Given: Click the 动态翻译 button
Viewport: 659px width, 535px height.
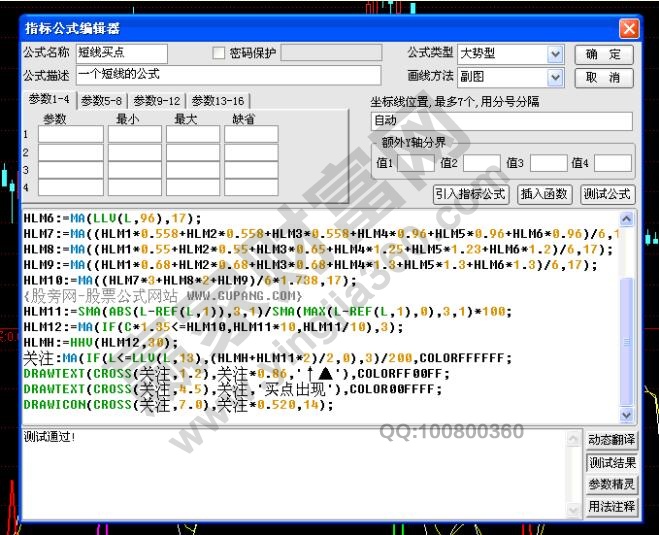Looking at the screenshot, I should coord(611,440).
